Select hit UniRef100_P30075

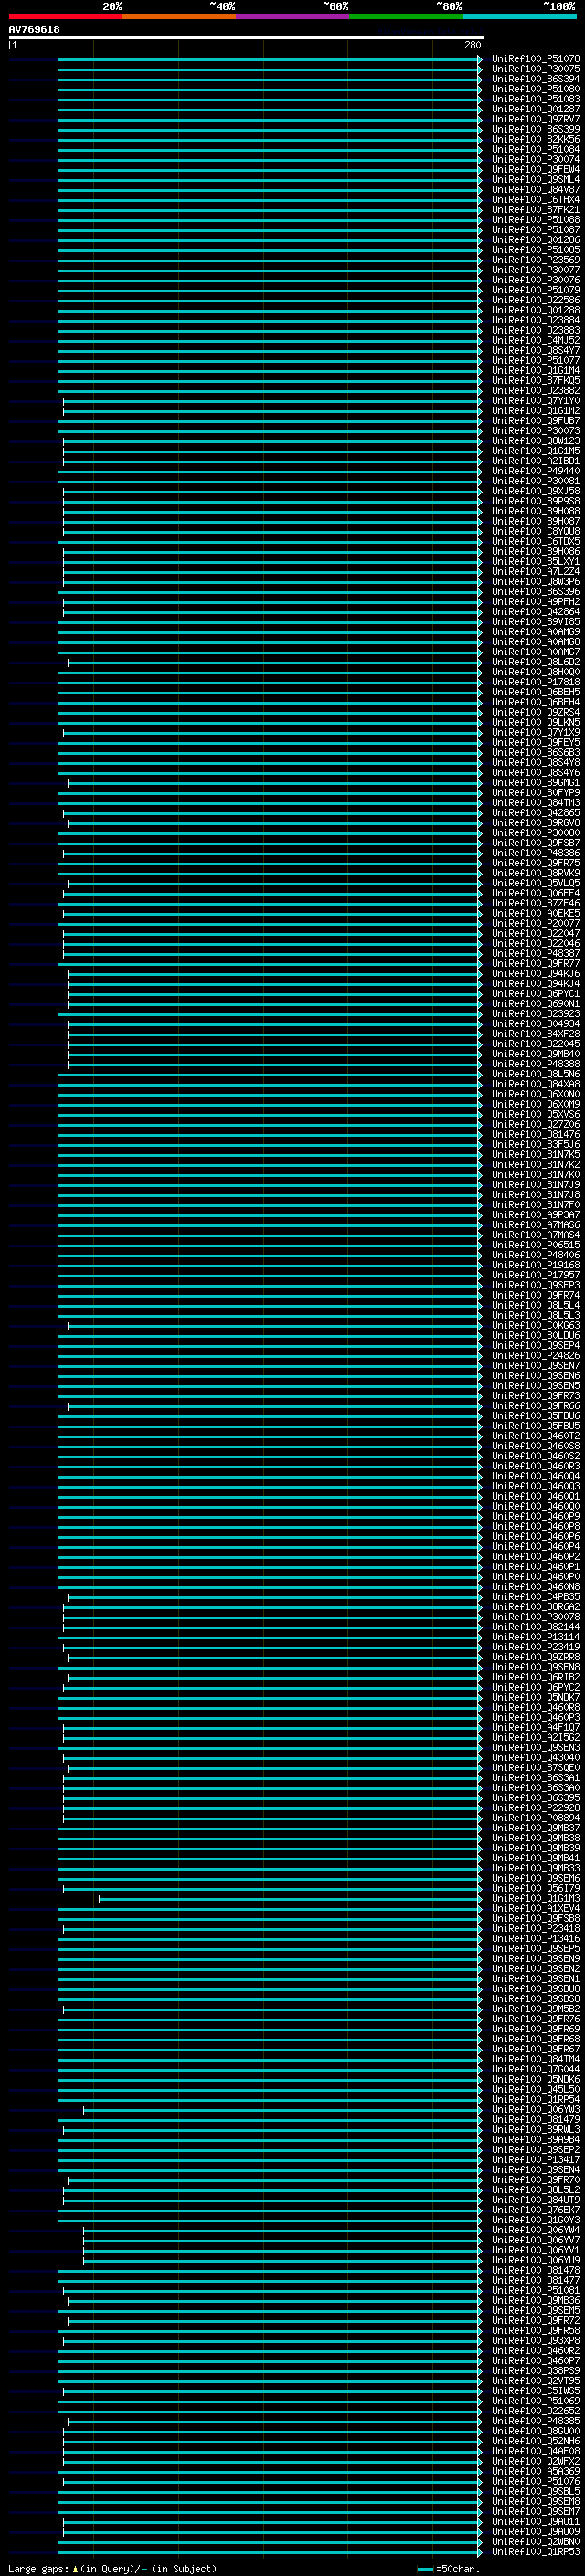535,69
